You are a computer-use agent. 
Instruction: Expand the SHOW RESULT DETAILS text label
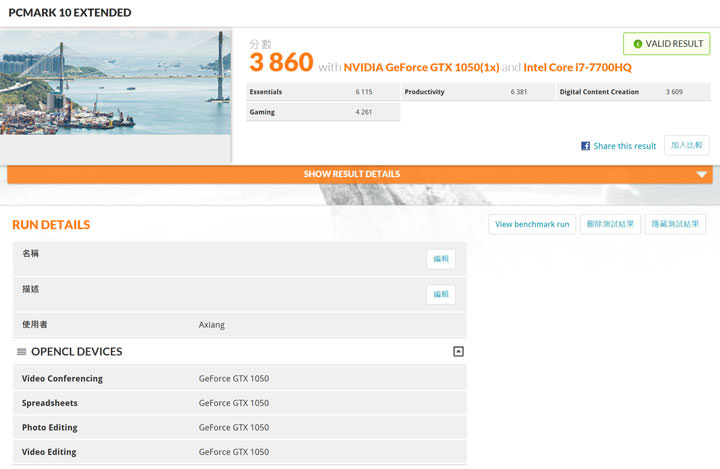(x=351, y=174)
